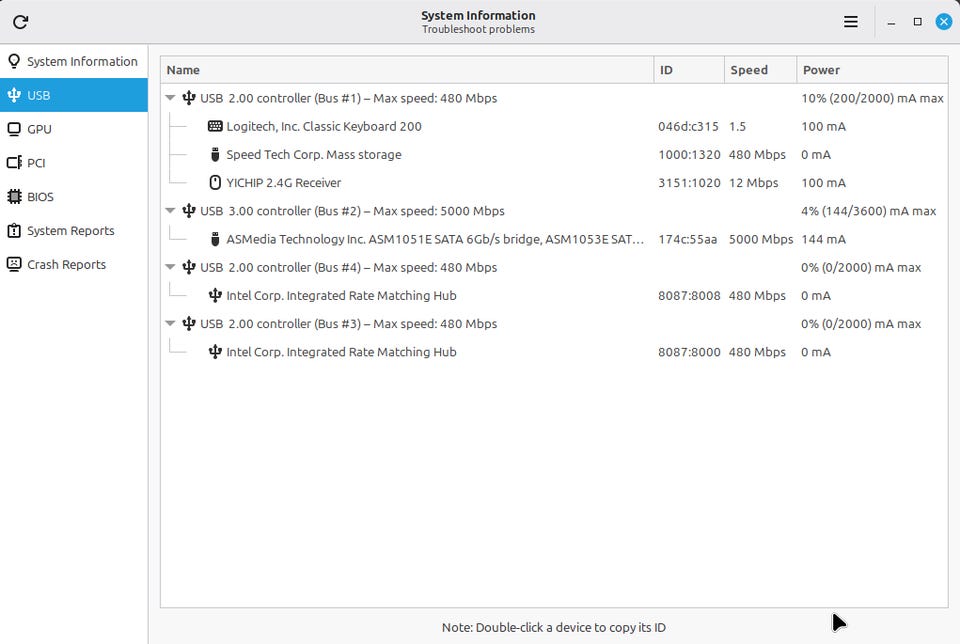
Task: Click the mouse icon beside YICHIP 2.4G Receiver
Action: coord(215,183)
